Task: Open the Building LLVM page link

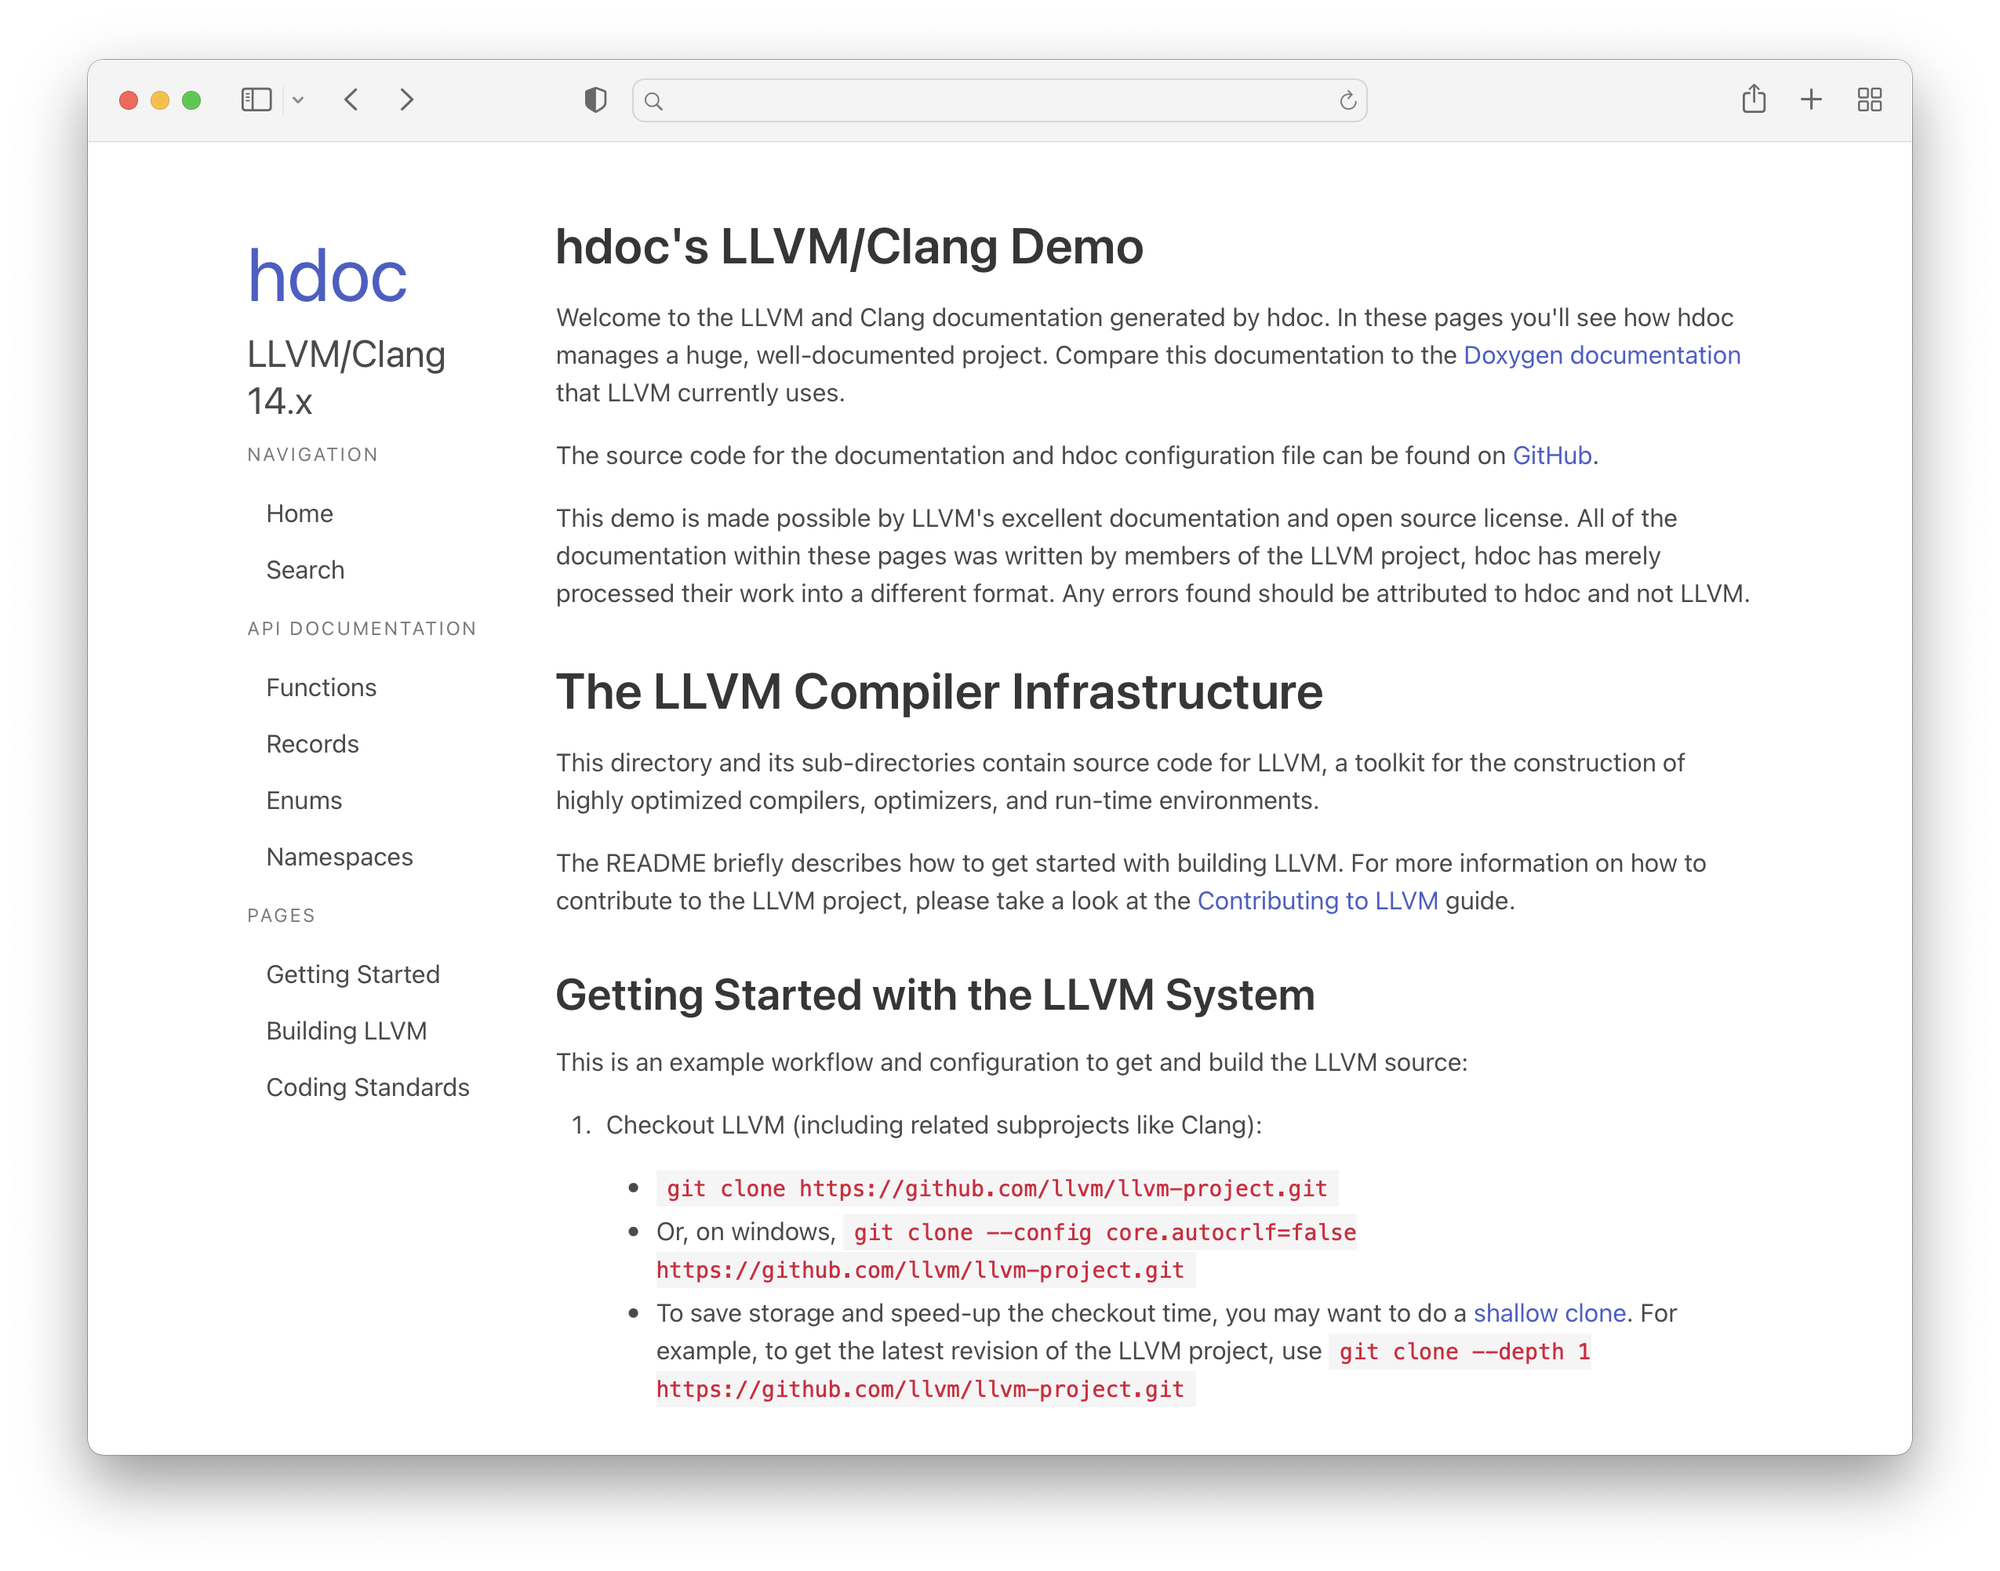Action: pyautogui.click(x=346, y=1031)
